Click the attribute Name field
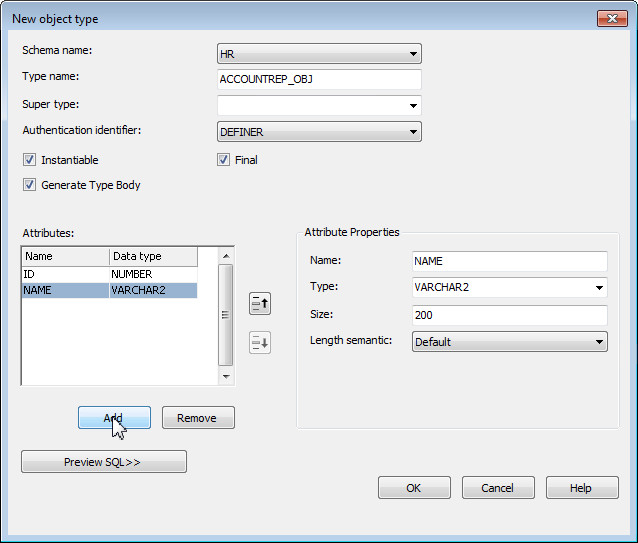Image resolution: width=638 pixels, height=543 pixels. 510,261
